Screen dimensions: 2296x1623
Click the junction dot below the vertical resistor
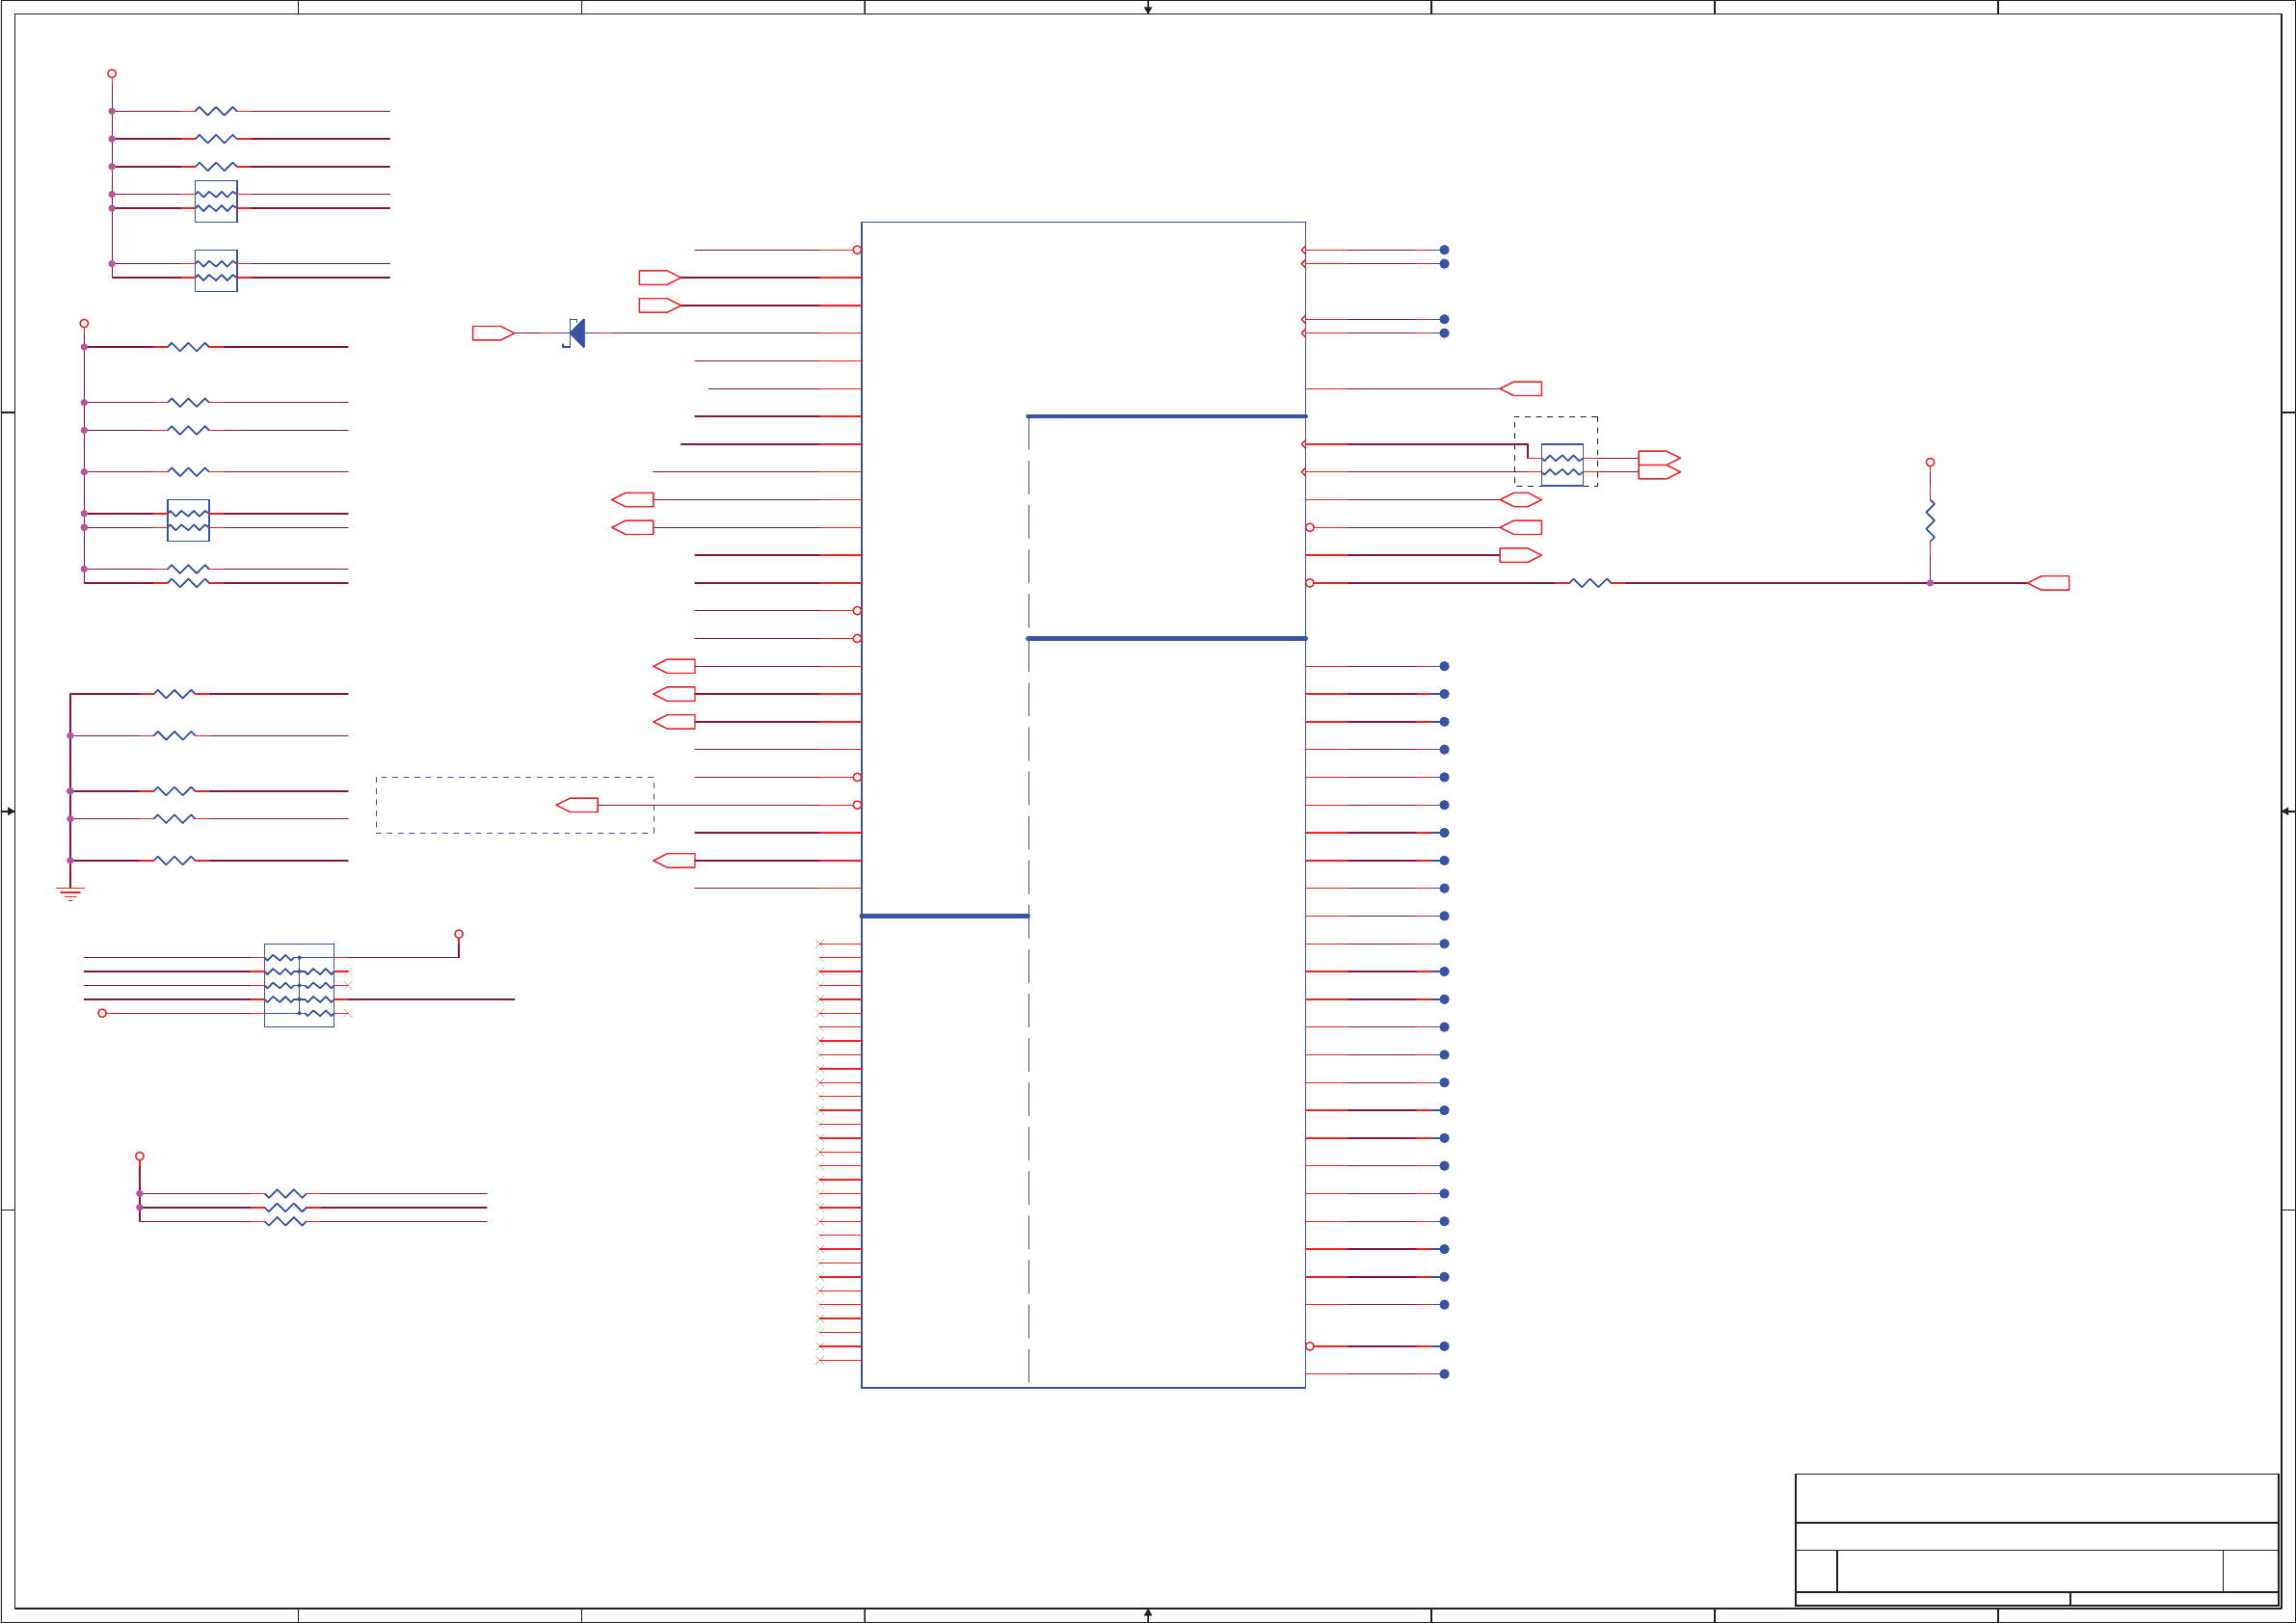point(1930,583)
